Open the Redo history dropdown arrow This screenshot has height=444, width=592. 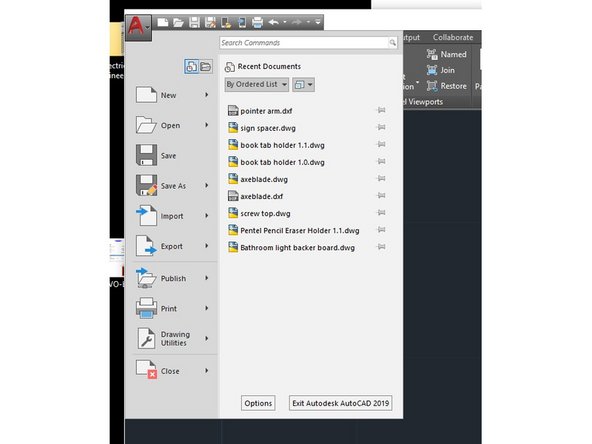[x=308, y=22]
